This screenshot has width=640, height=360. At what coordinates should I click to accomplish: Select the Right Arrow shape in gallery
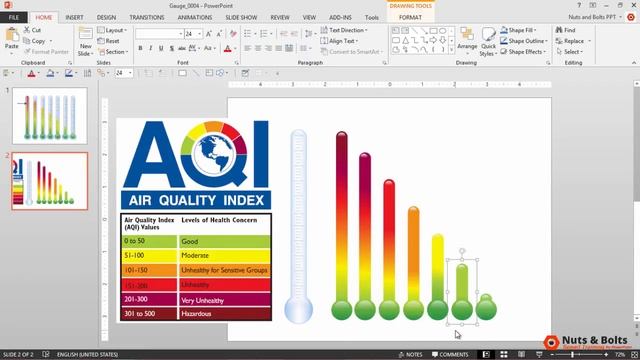[x=433, y=40]
